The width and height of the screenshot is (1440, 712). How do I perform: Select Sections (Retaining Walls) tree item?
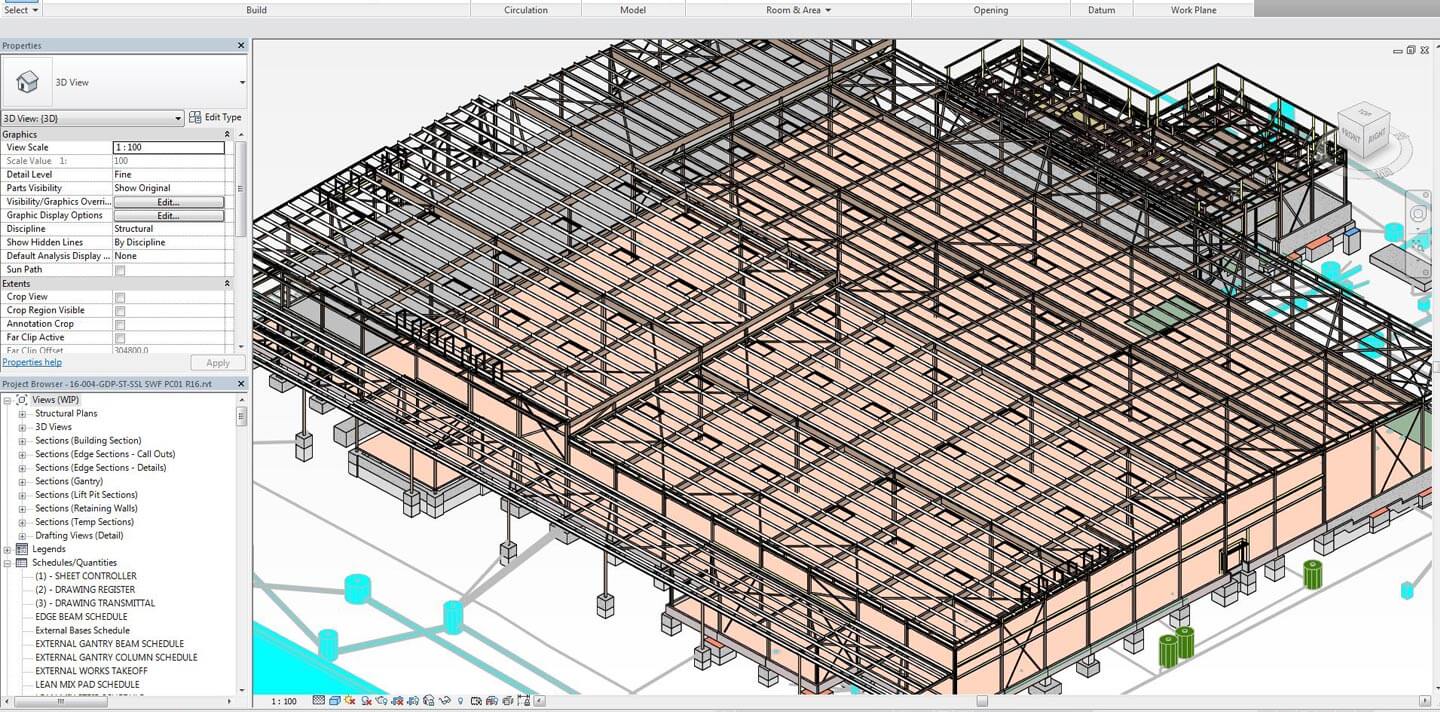(86, 509)
